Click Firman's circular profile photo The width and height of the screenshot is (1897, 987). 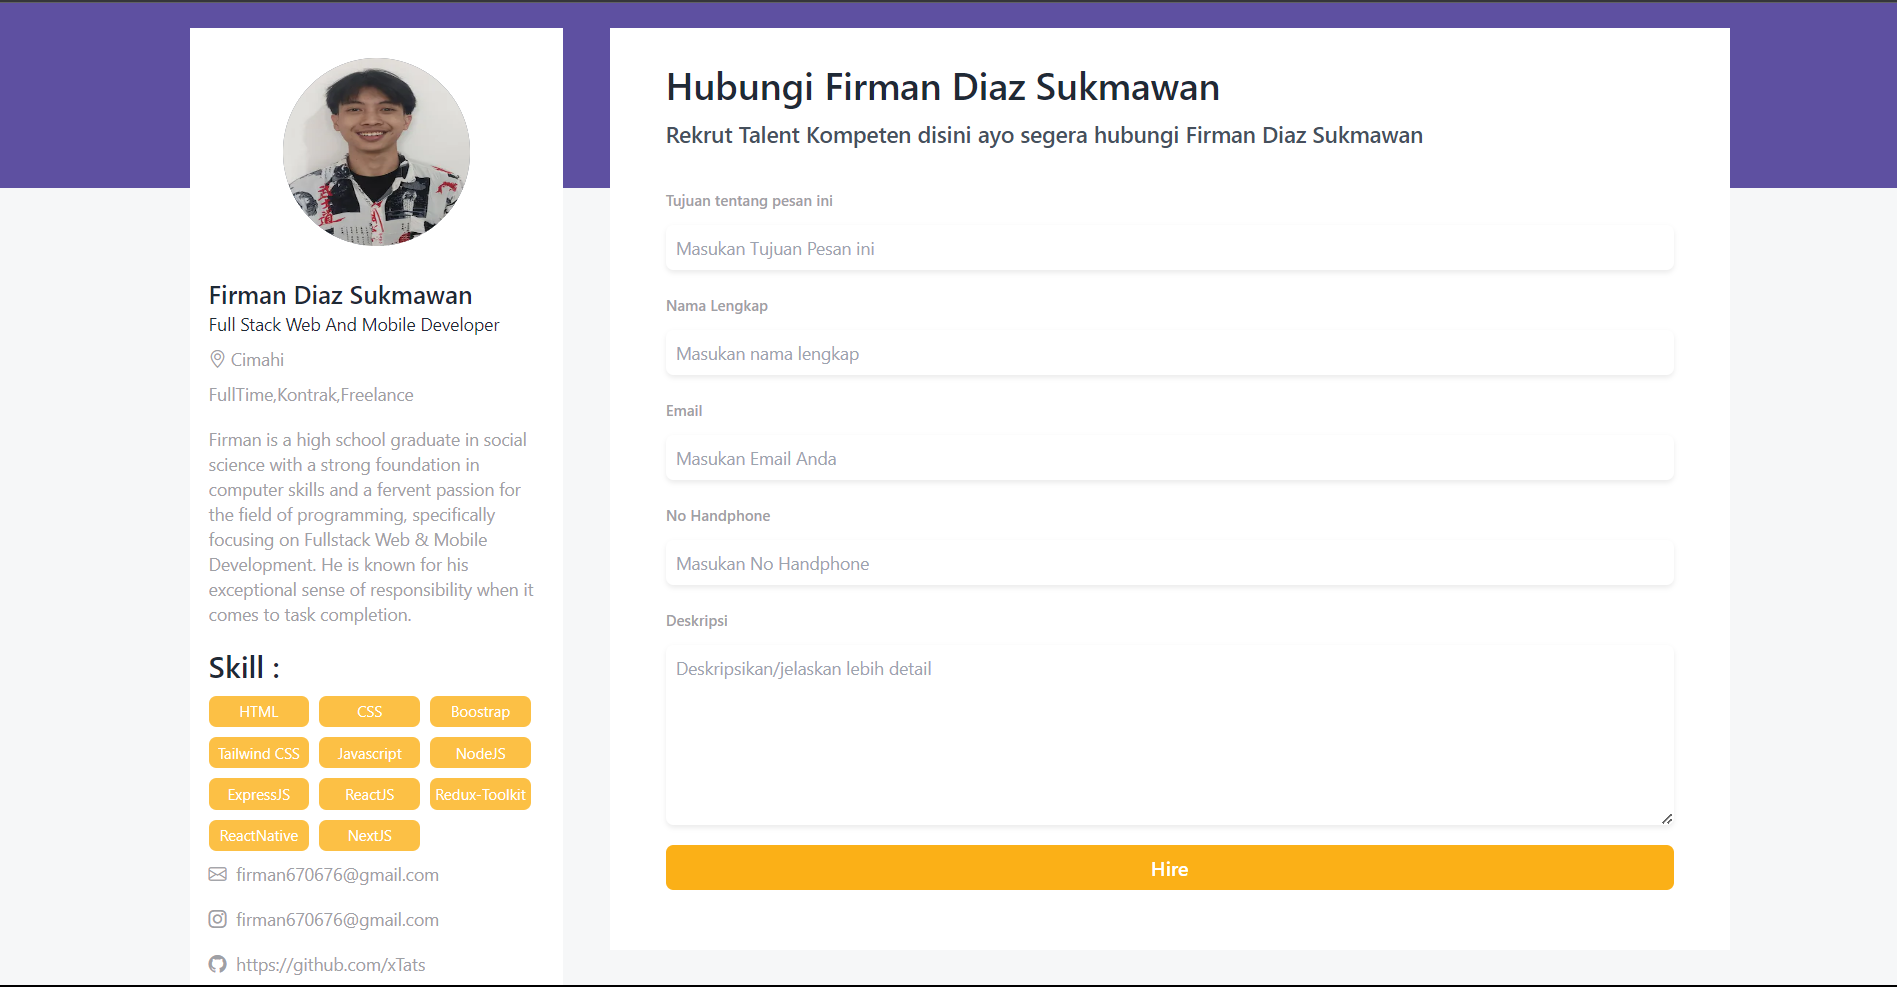click(x=376, y=151)
